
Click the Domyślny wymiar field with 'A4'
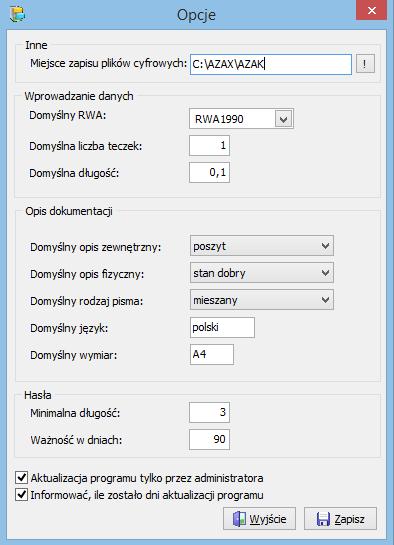(x=212, y=354)
